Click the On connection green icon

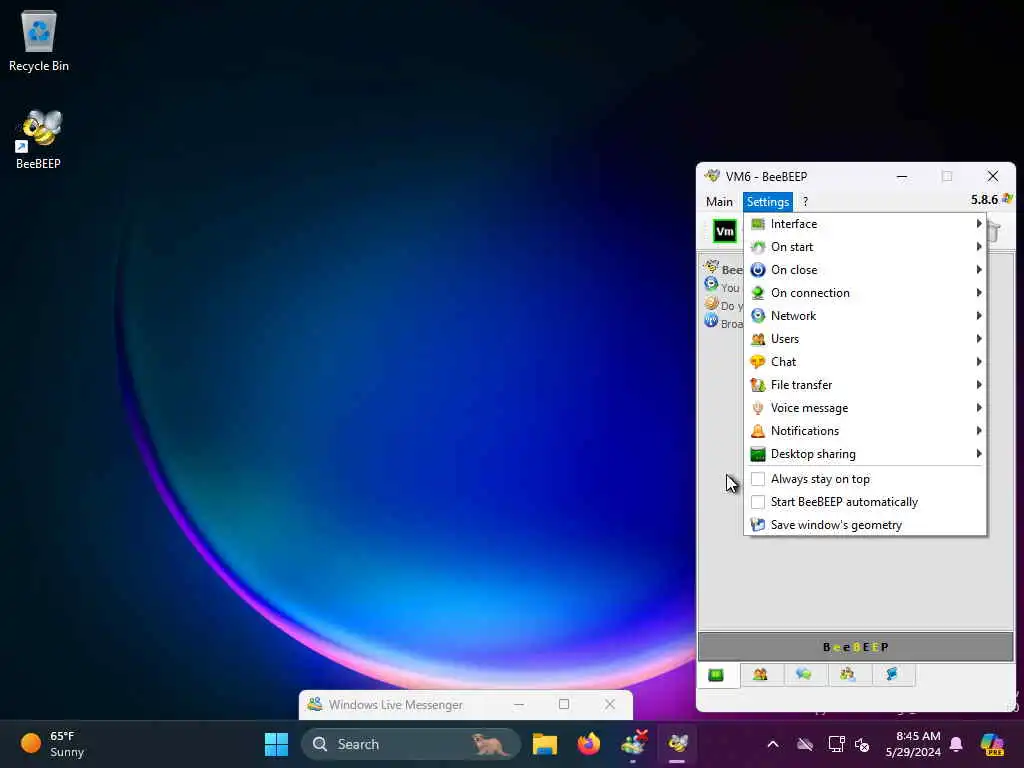(758, 293)
